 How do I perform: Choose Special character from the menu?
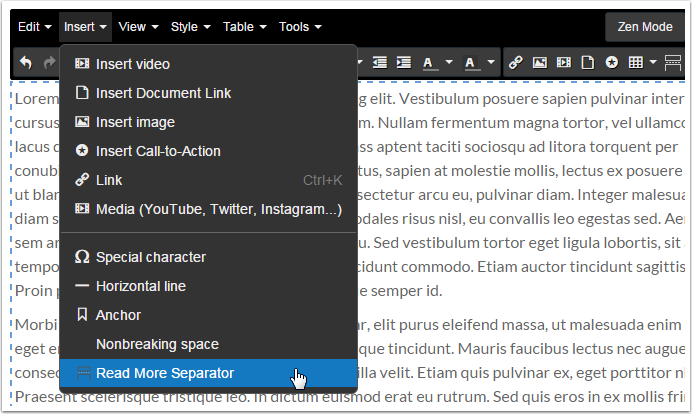pyautogui.click(x=208, y=257)
